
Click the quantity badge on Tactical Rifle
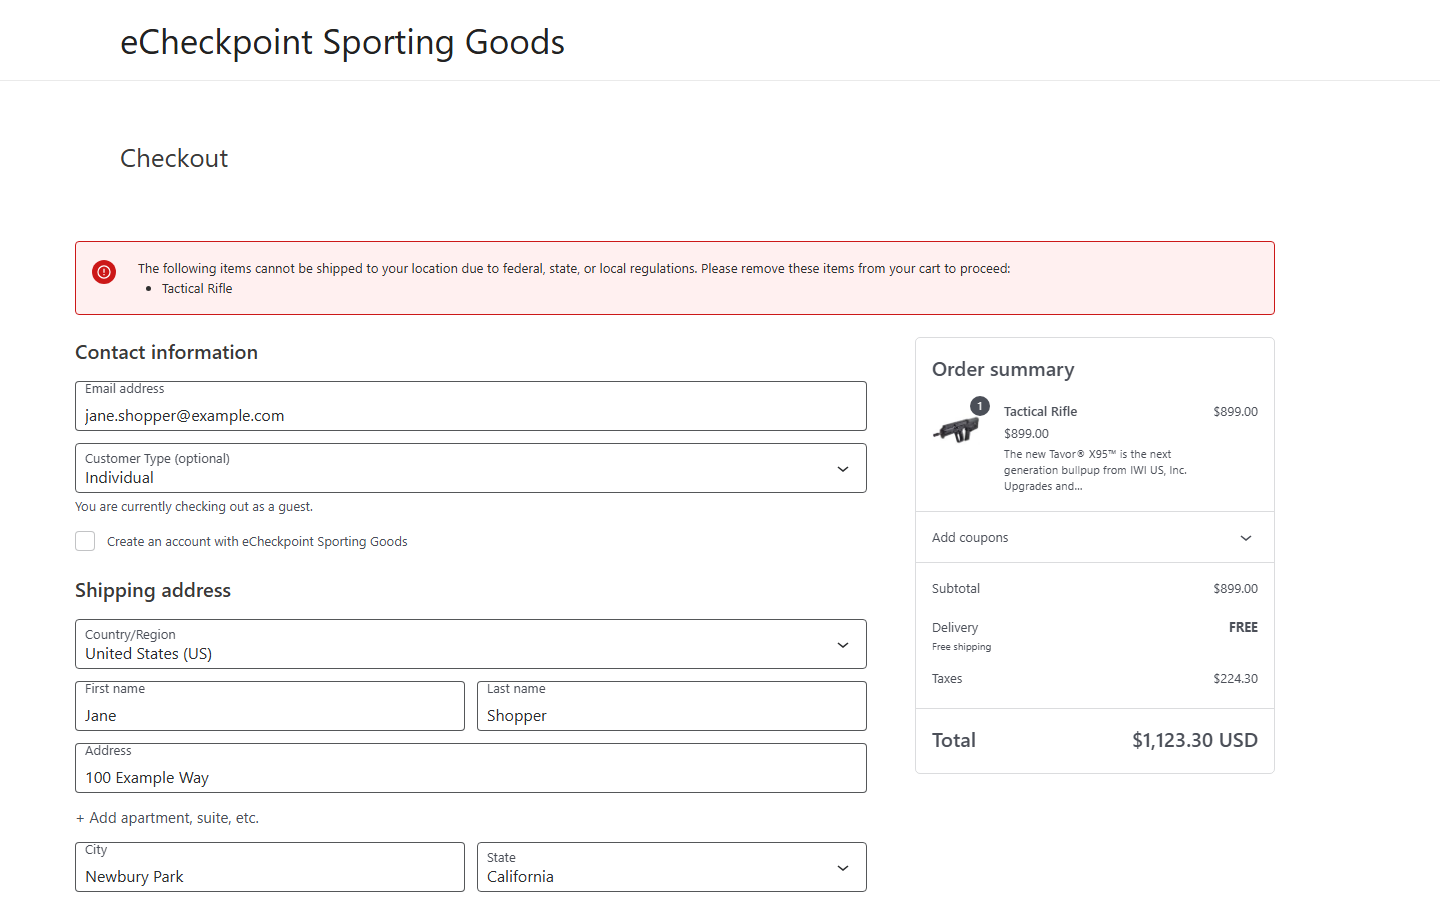[x=980, y=406]
